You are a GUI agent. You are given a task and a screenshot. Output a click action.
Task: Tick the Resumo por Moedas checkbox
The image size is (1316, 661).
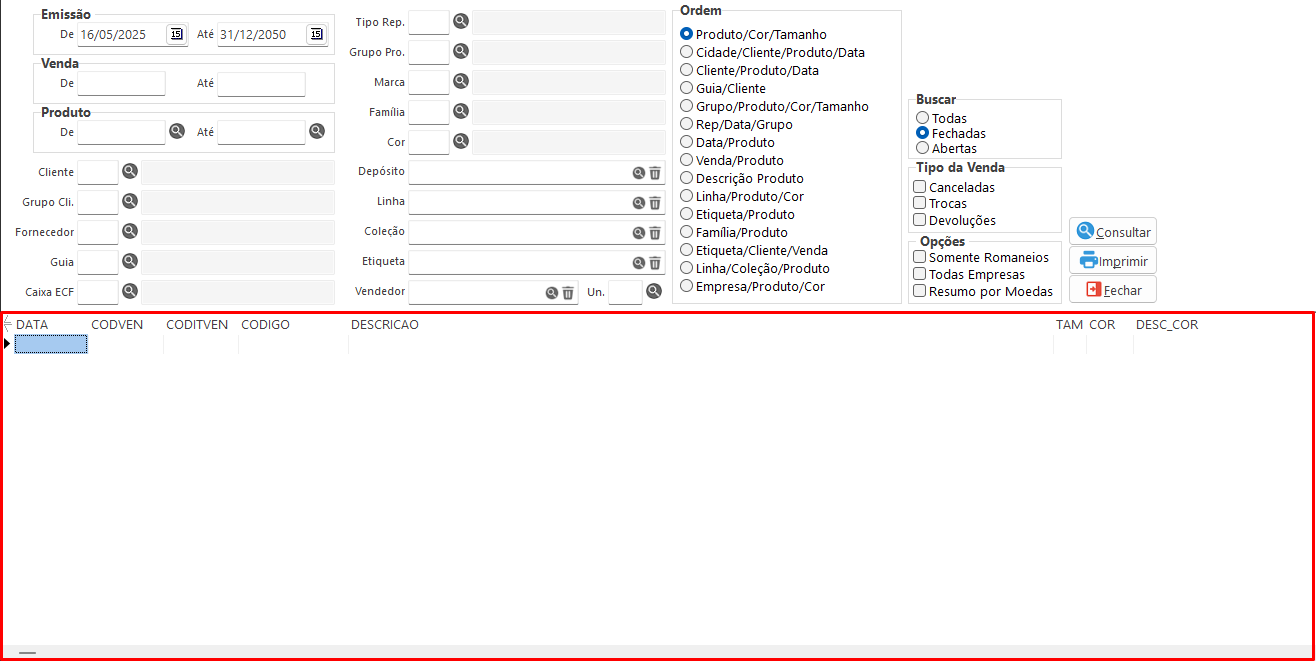pyautogui.click(x=920, y=291)
